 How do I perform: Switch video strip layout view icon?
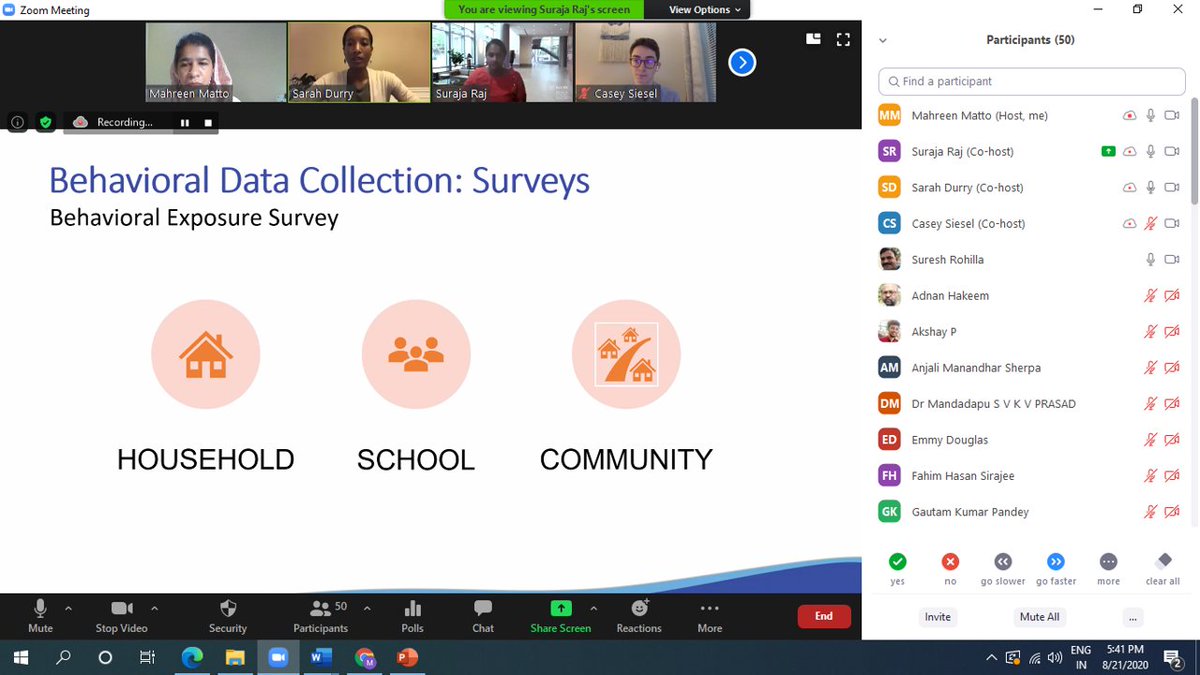[x=814, y=40]
